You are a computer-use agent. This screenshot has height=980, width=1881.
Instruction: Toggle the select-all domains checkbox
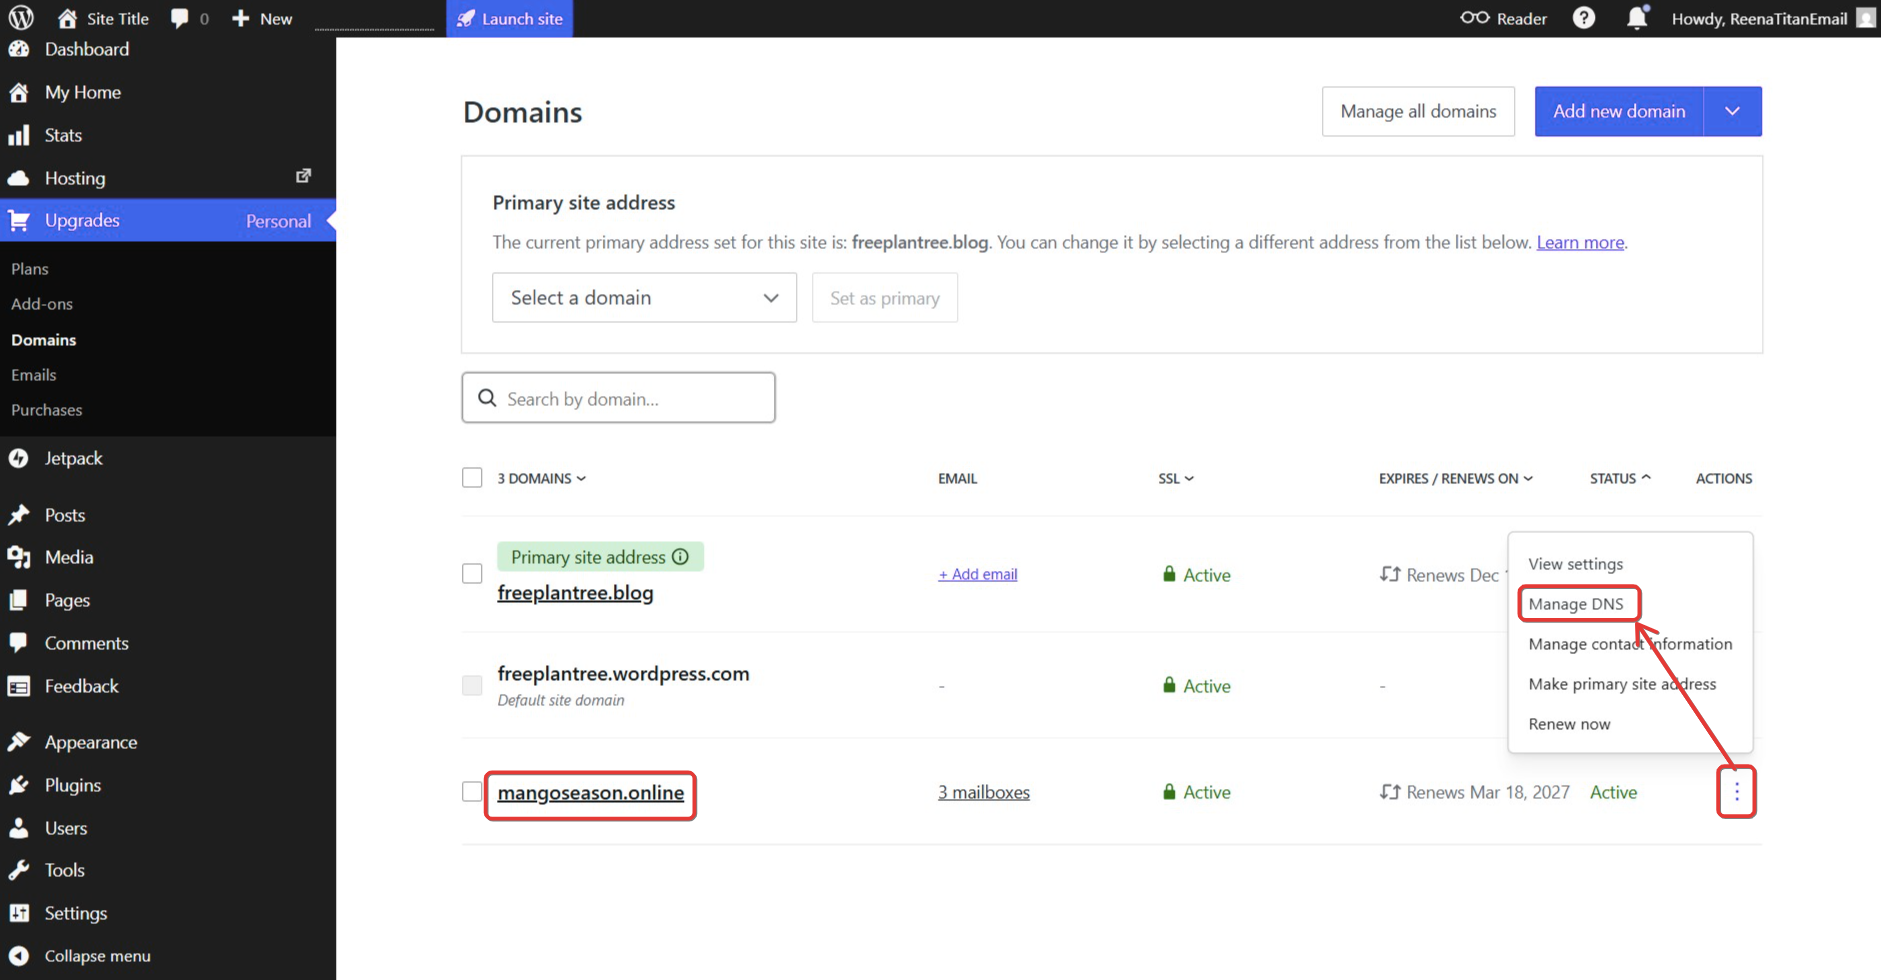tap(472, 478)
